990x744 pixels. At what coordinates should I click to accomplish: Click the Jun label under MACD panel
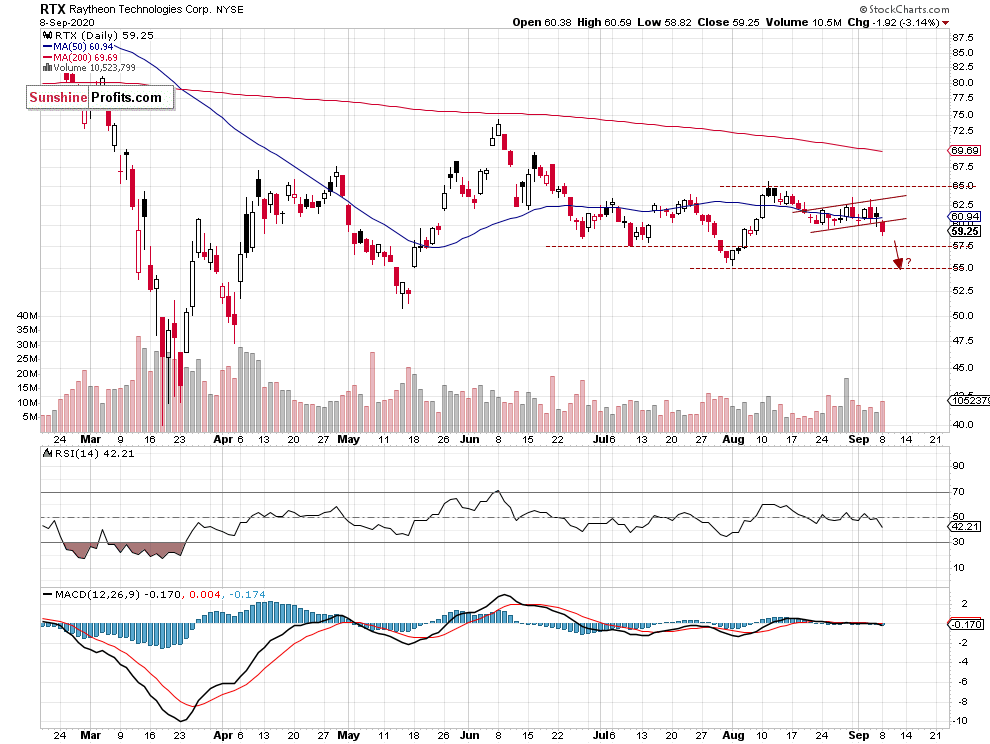pos(469,735)
